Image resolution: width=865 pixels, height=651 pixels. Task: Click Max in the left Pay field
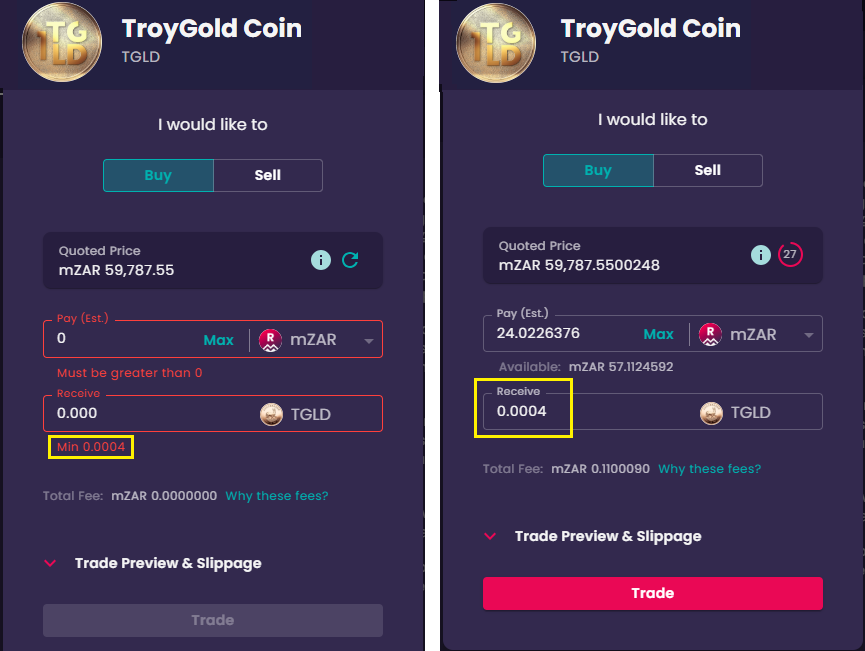click(x=218, y=340)
